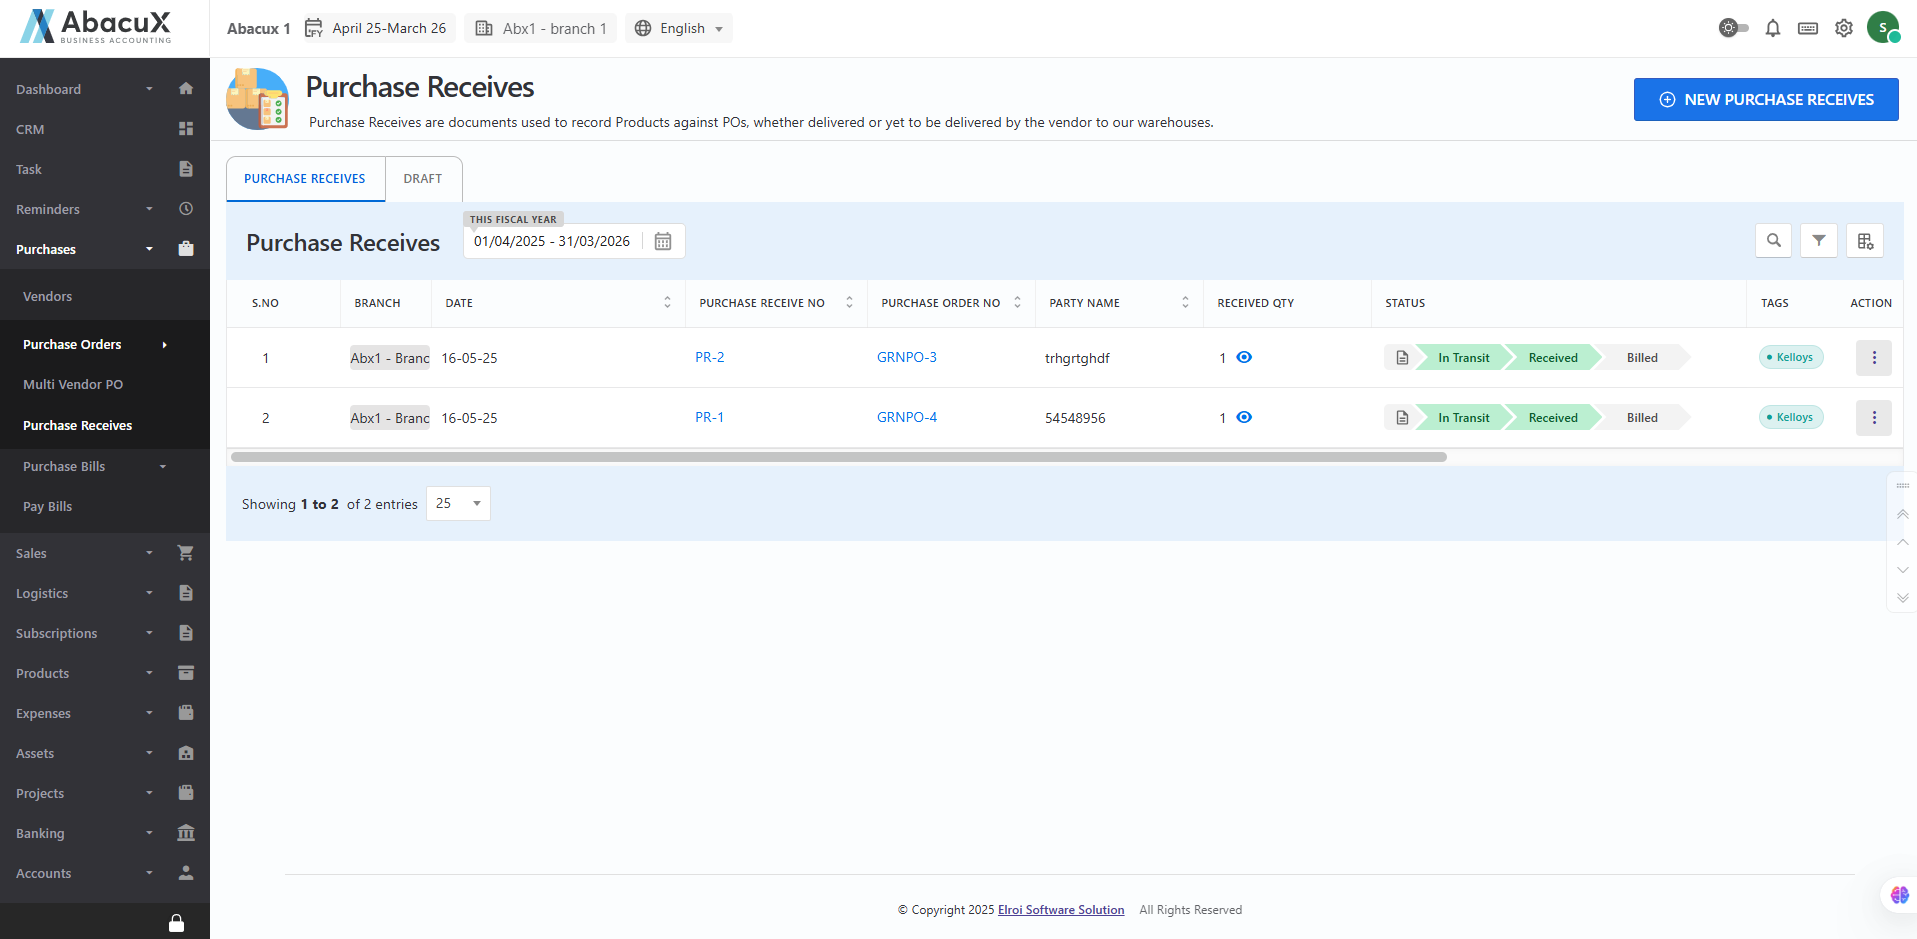Show received quantity details for PR-2
The image size is (1917, 939).
pos(1244,358)
